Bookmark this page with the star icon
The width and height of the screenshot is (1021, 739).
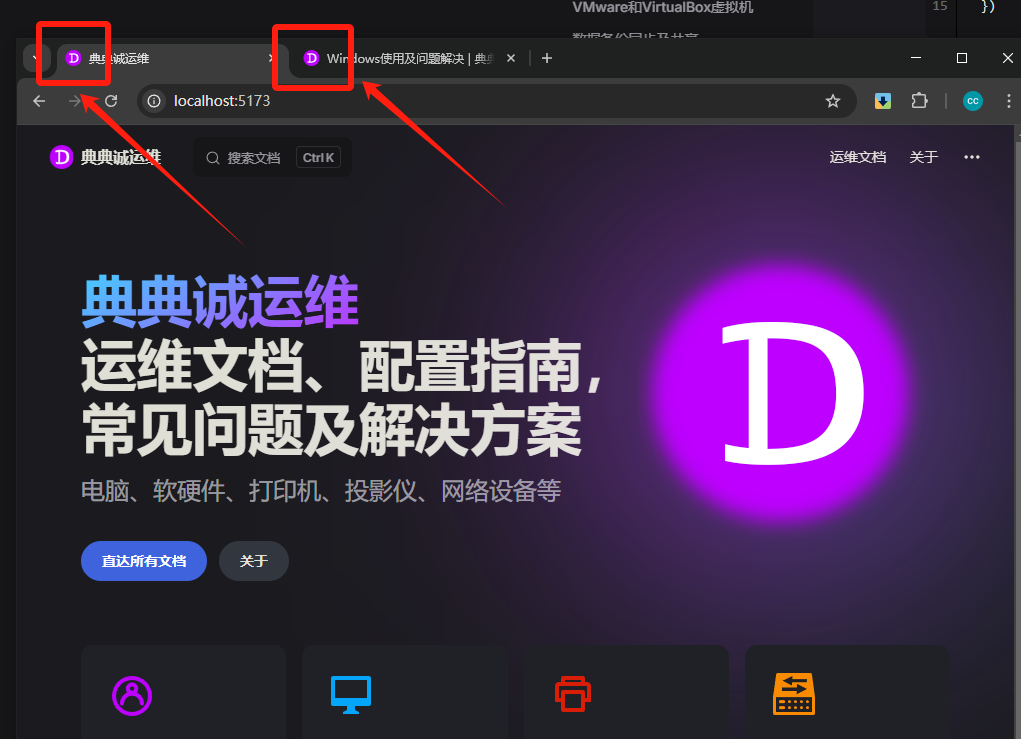coord(833,101)
